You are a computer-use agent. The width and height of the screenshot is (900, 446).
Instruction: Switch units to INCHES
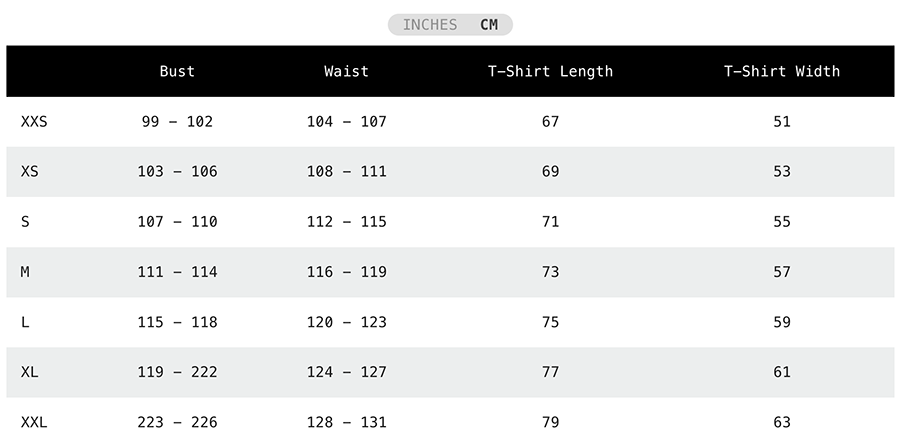(x=430, y=25)
